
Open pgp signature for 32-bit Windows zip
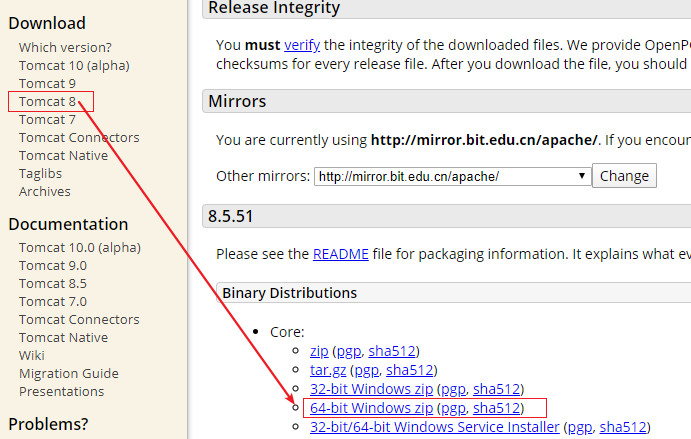tap(453, 390)
